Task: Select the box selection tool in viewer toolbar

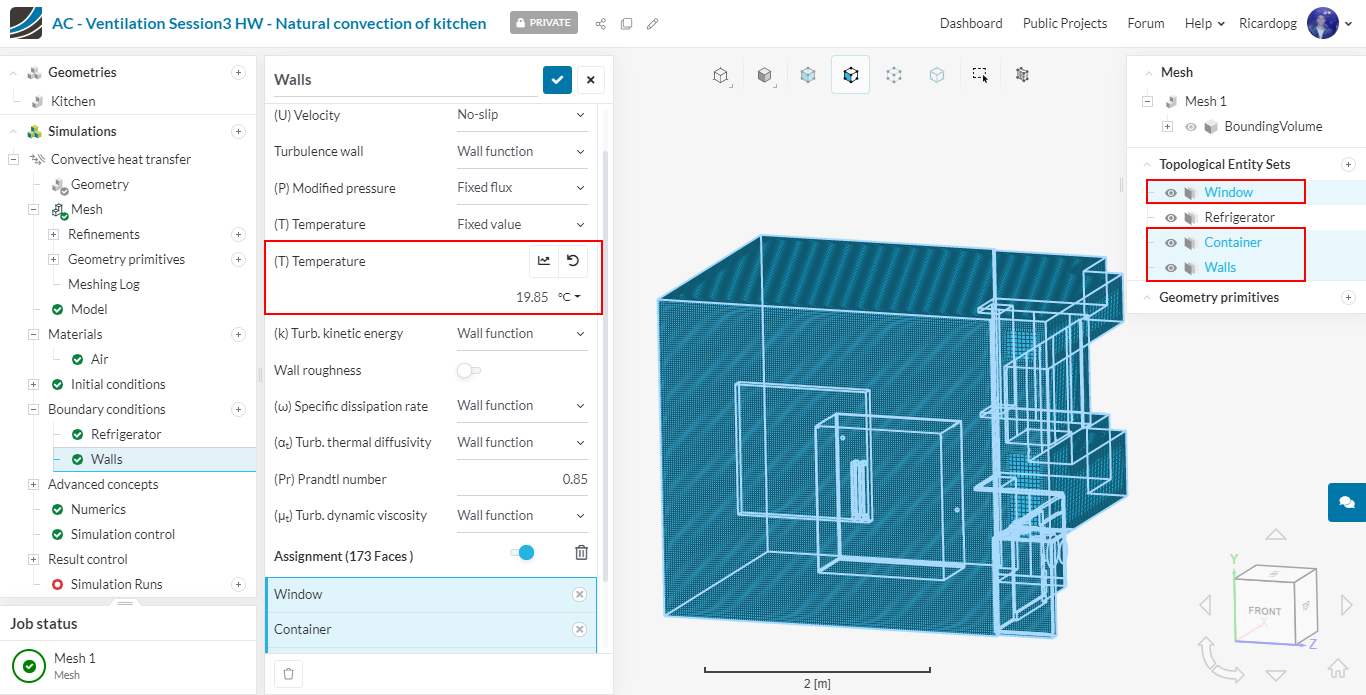Action: 980,74
